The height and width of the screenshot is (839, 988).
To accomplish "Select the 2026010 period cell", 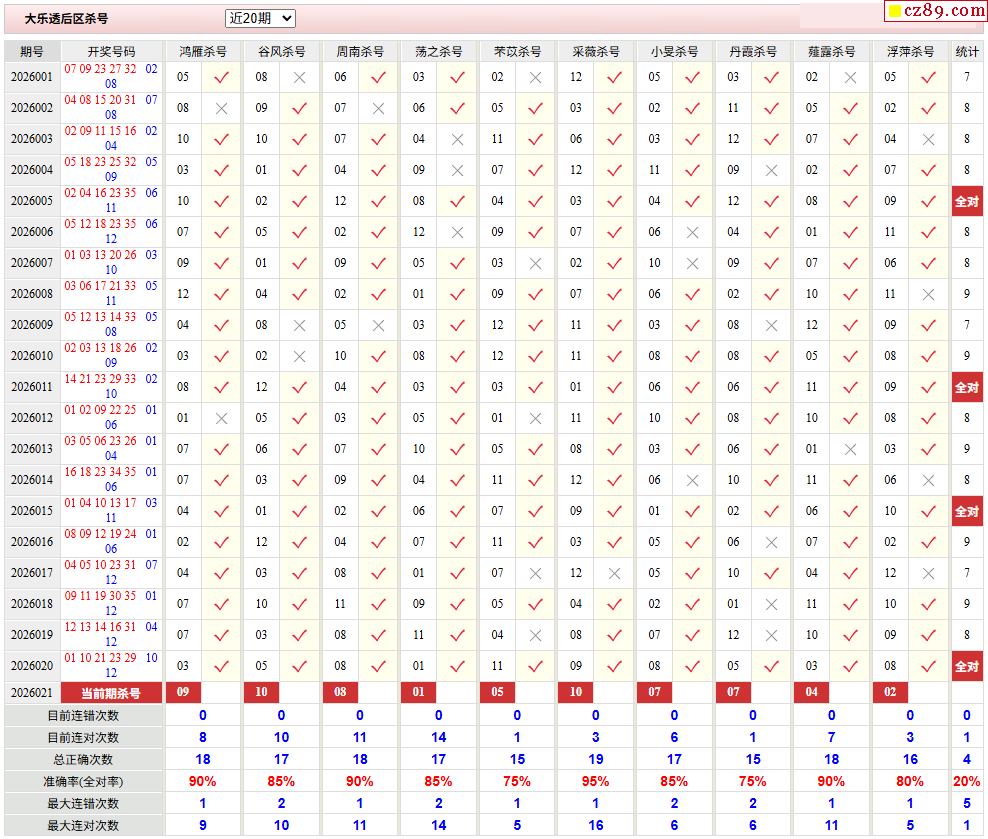I will click(32, 356).
